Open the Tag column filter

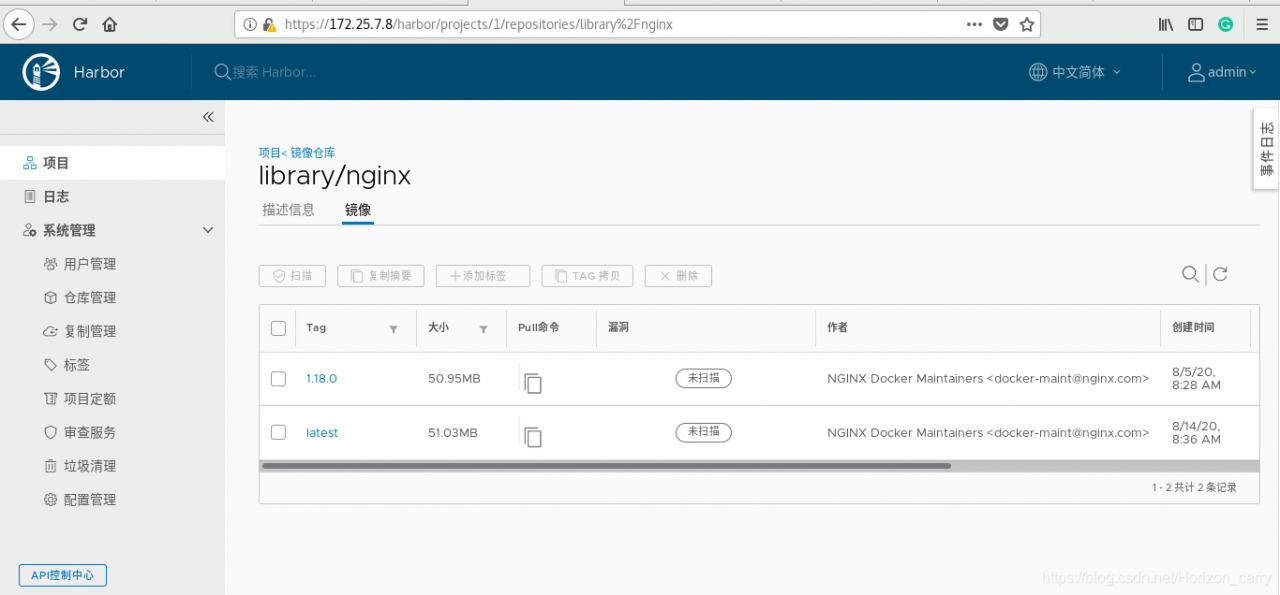(x=393, y=329)
